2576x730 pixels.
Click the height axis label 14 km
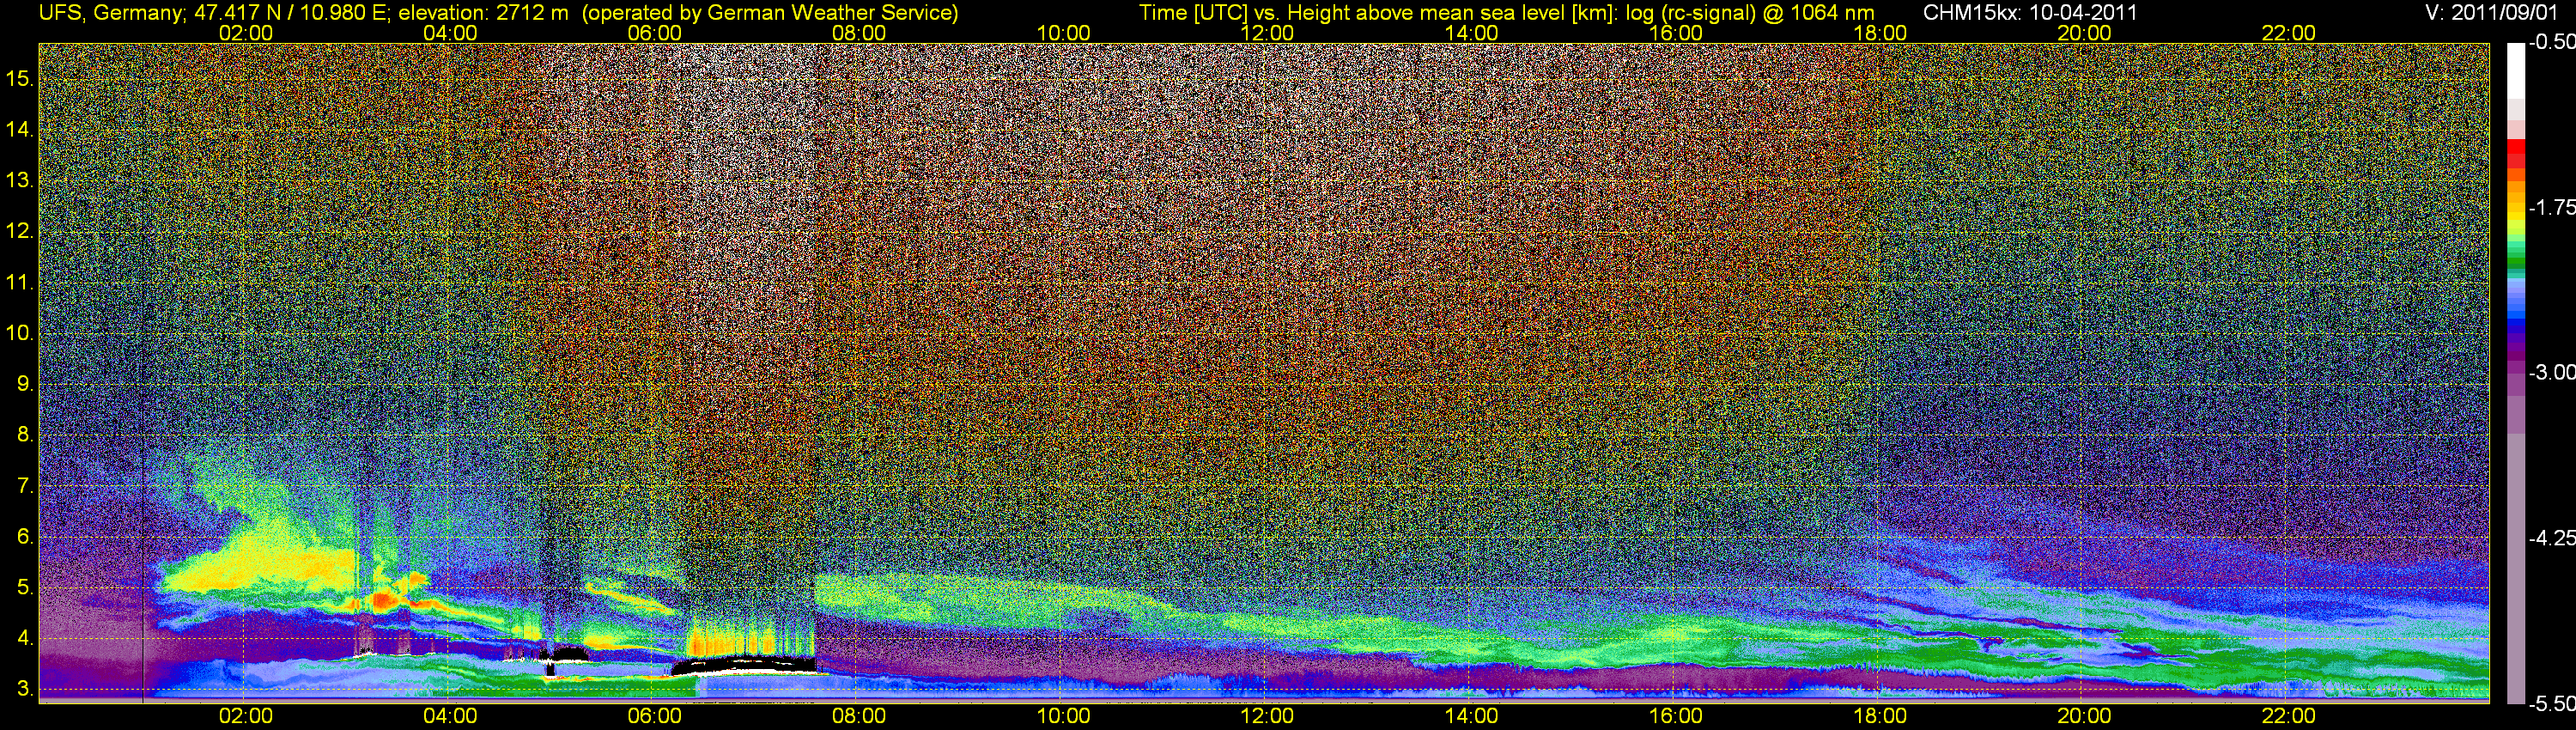tap(19, 129)
